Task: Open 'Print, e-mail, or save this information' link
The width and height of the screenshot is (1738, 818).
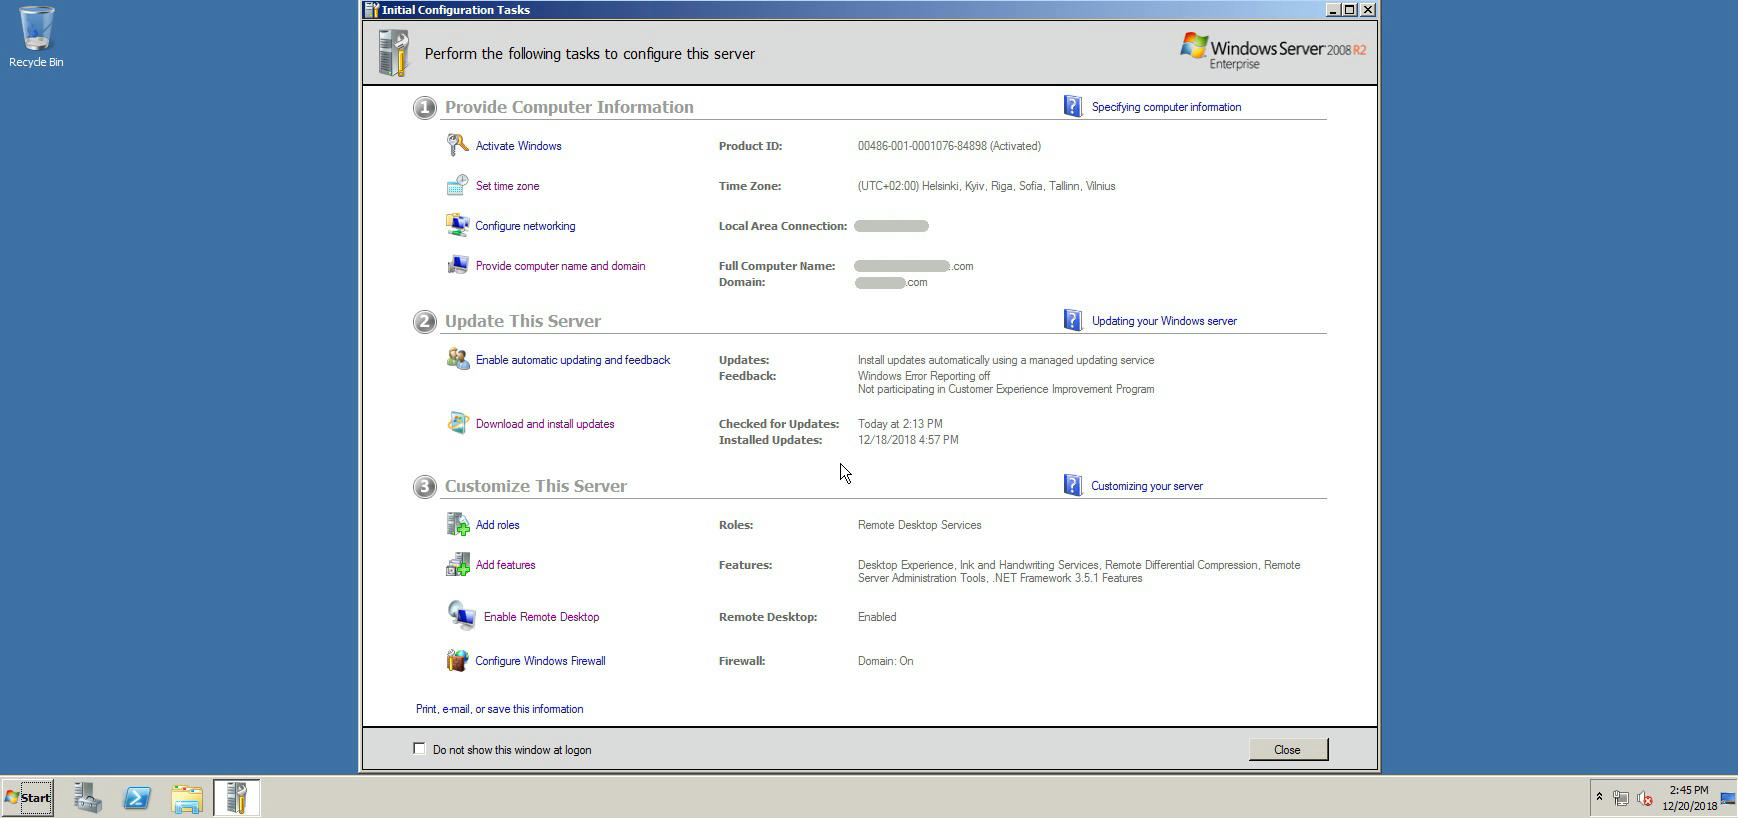Action: coord(499,709)
